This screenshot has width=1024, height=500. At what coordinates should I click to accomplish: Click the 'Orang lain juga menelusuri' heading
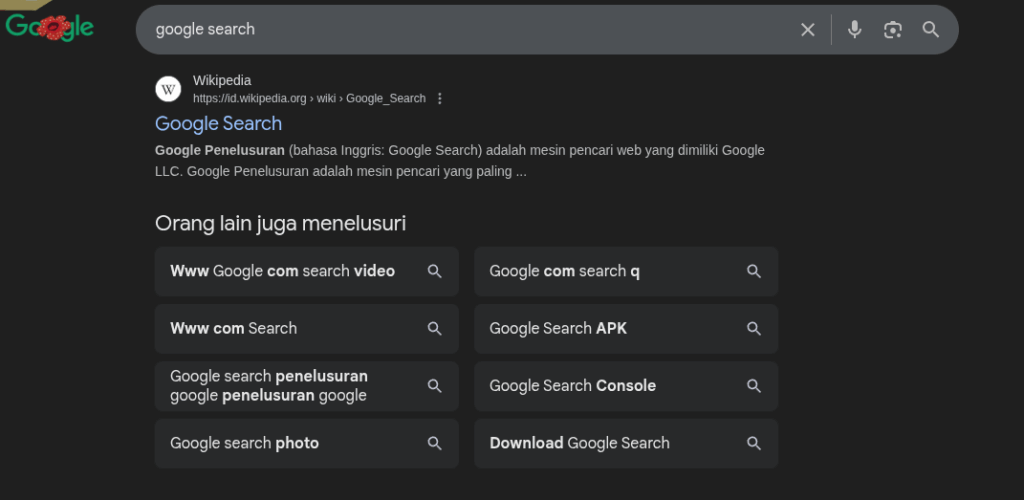[281, 223]
